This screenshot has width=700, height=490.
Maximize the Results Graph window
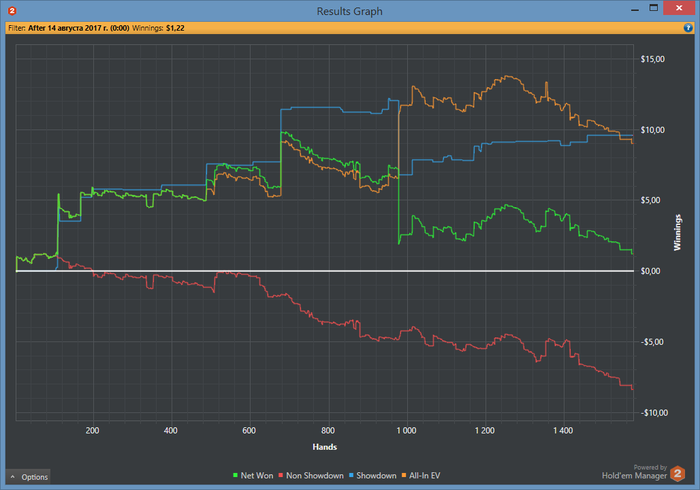(x=654, y=8)
